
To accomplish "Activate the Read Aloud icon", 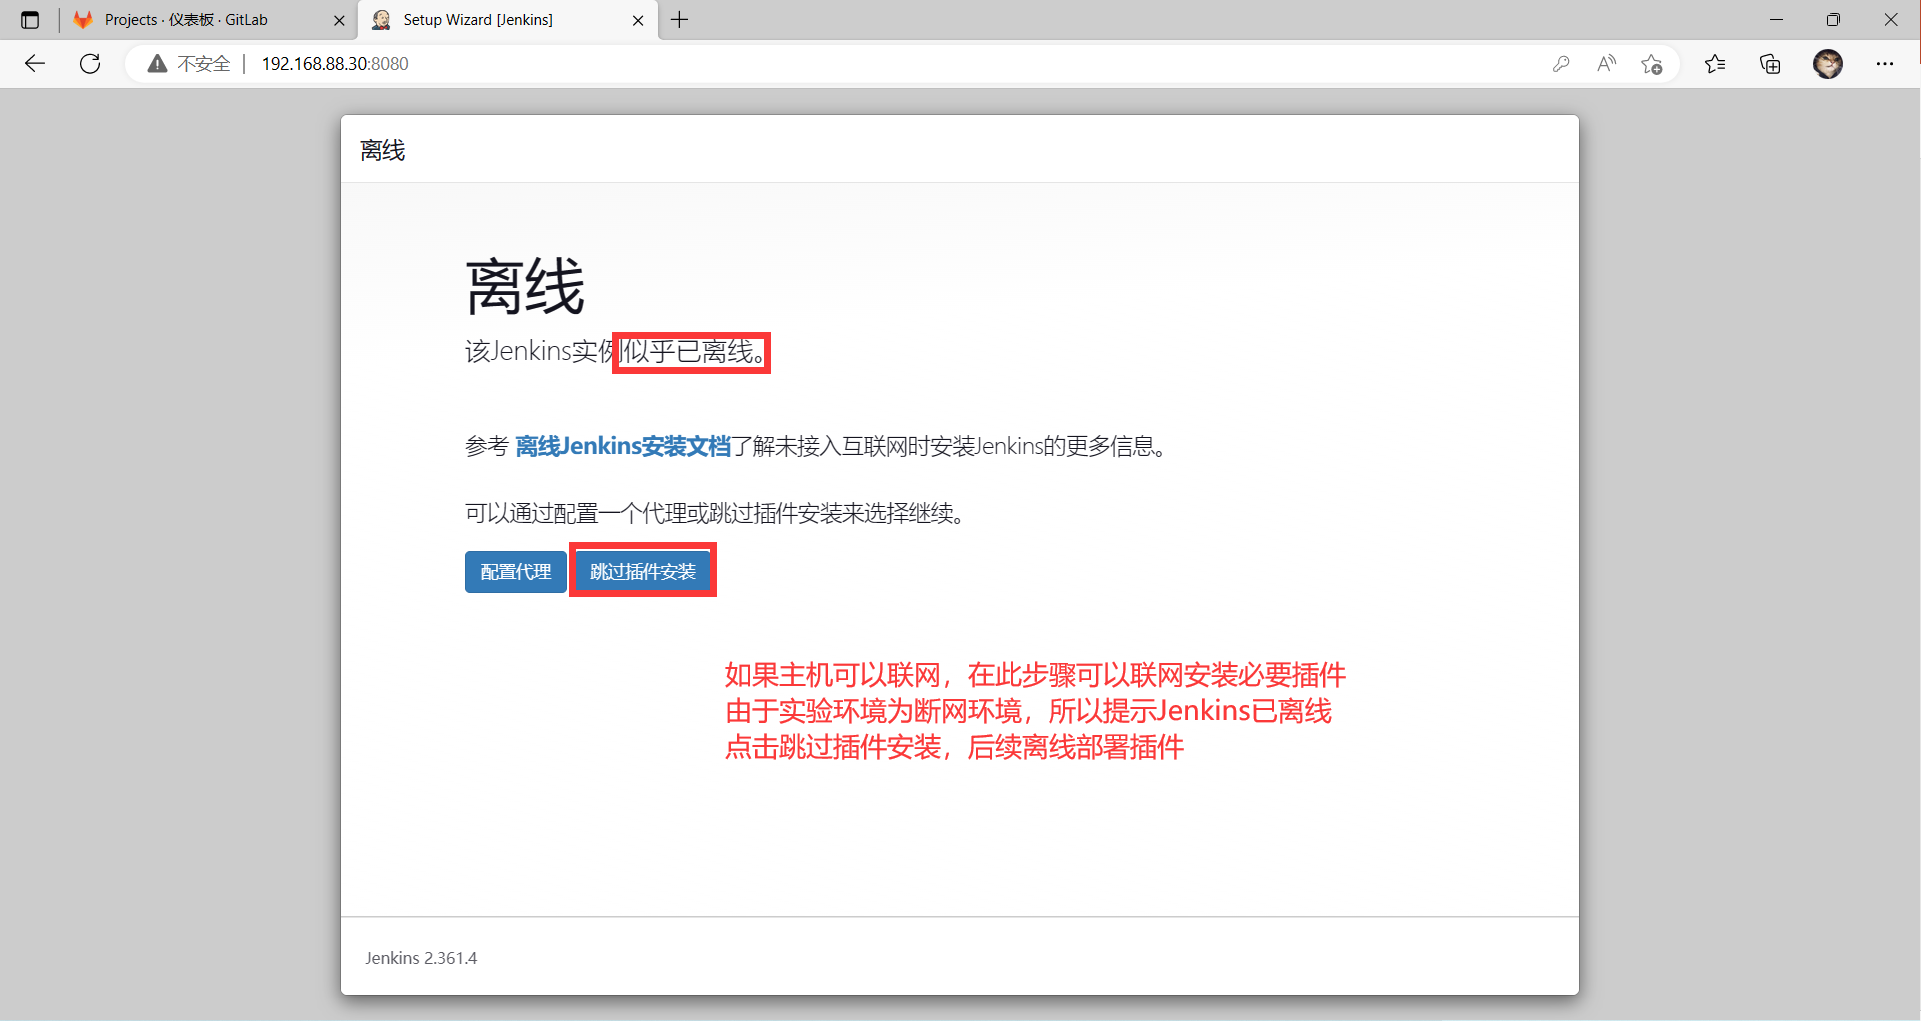I will tap(1607, 64).
